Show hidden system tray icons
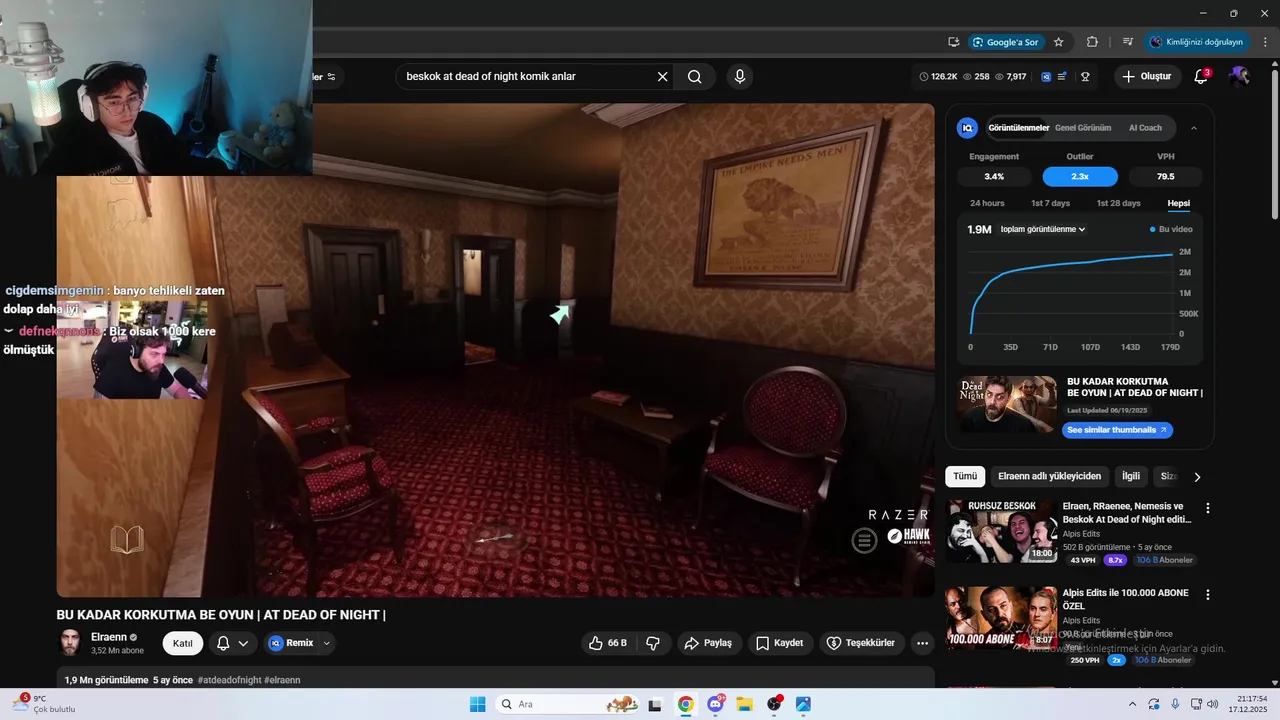Viewport: 1280px width, 720px height. click(1132, 704)
